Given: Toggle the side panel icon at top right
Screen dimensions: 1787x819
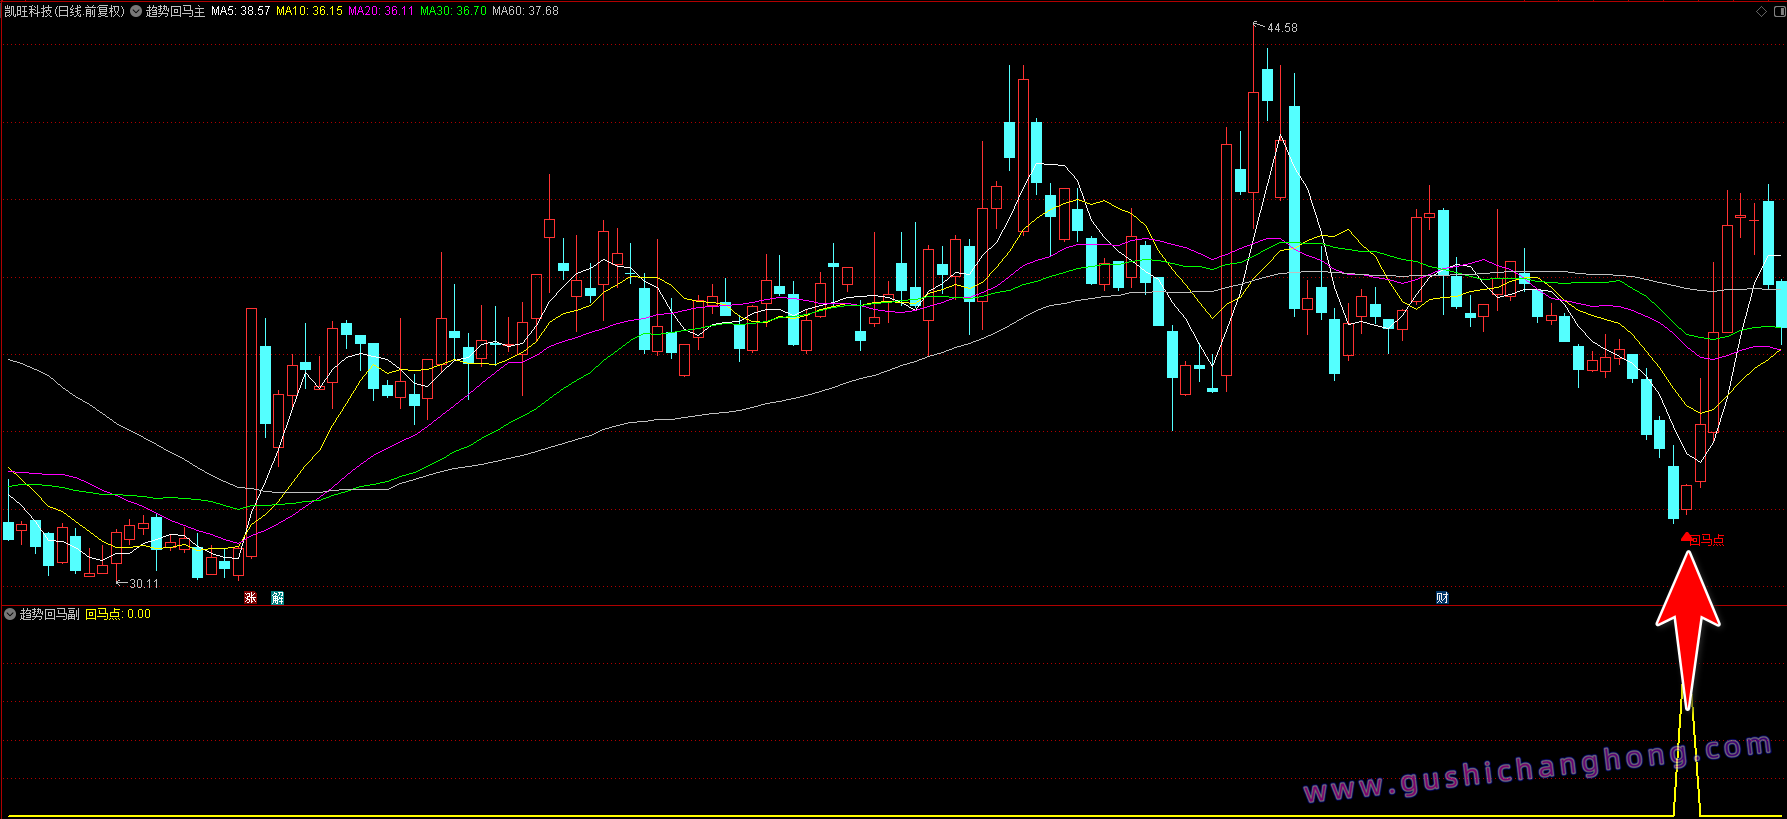Looking at the screenshot, I should [1777, 11].
